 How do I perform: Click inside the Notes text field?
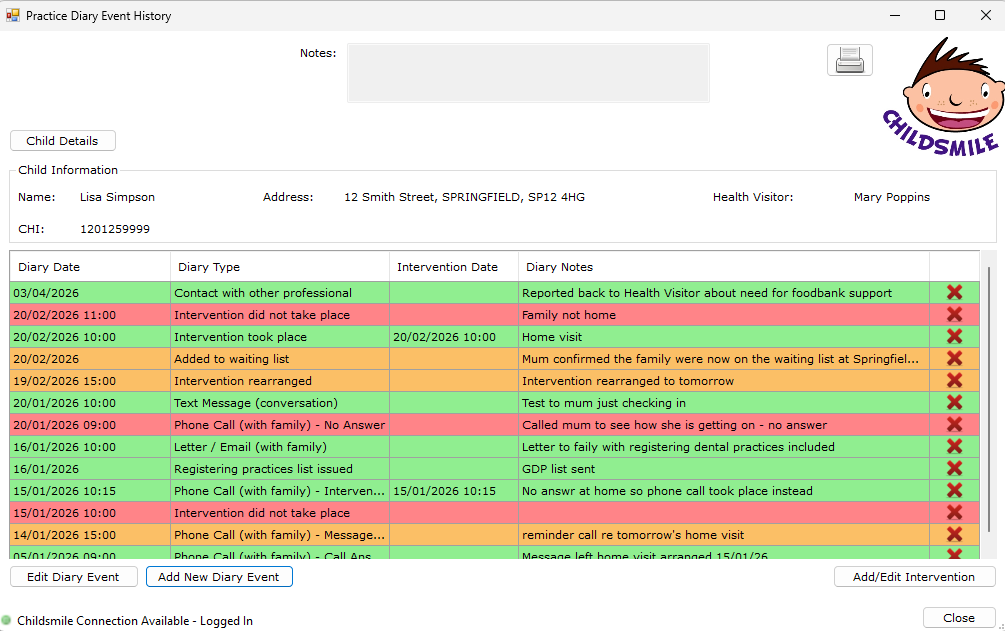[x=528, y=73]
